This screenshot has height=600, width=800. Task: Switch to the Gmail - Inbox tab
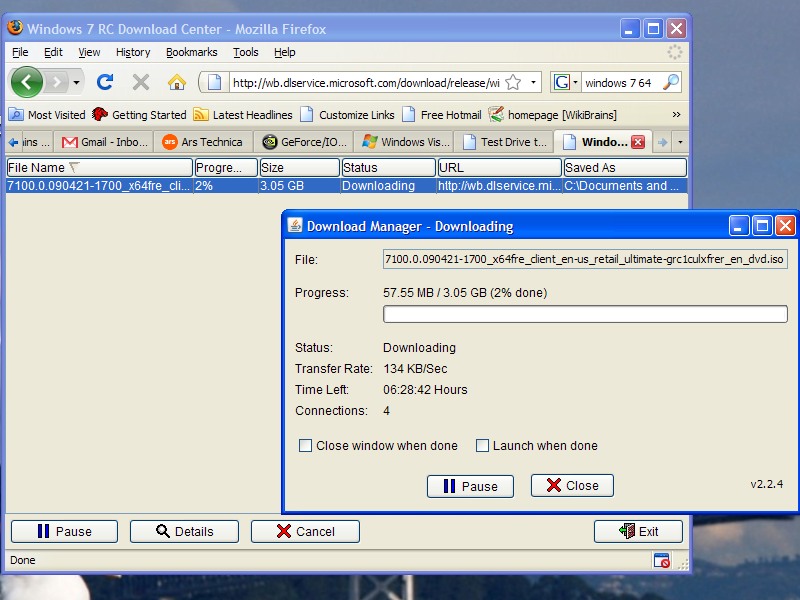click(105, 142)
